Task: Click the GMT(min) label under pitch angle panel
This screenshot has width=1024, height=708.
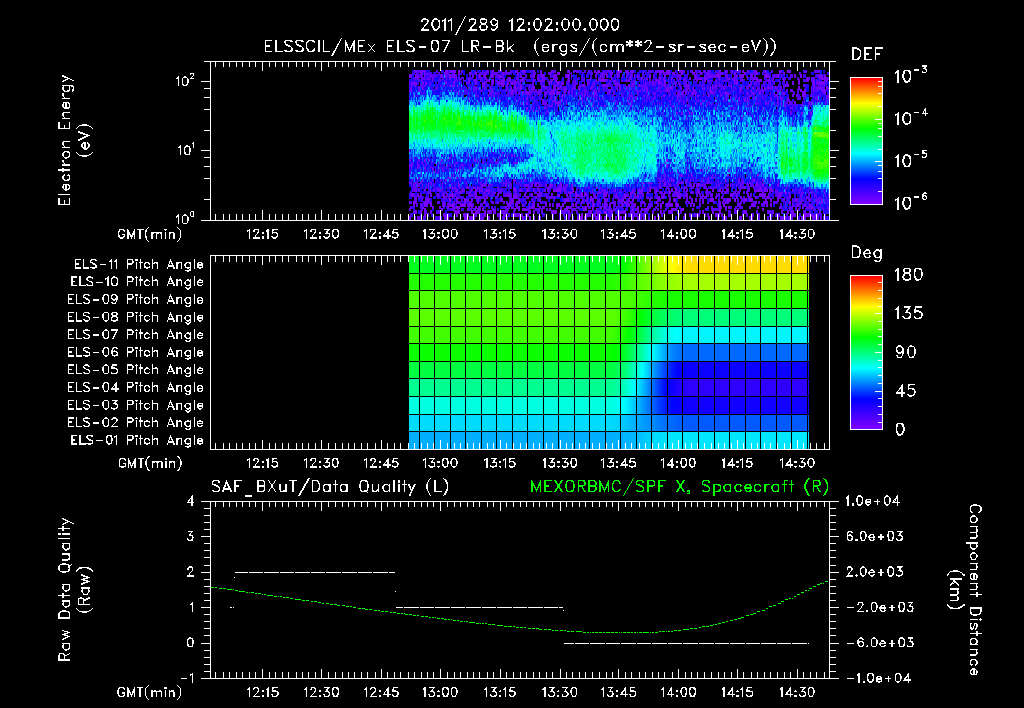Action: tap(150, 464)
